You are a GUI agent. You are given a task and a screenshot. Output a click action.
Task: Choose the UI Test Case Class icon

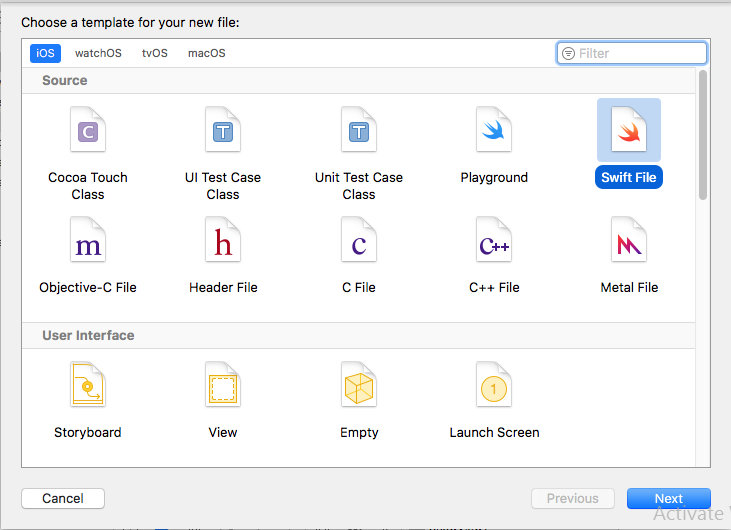point(223,130)
